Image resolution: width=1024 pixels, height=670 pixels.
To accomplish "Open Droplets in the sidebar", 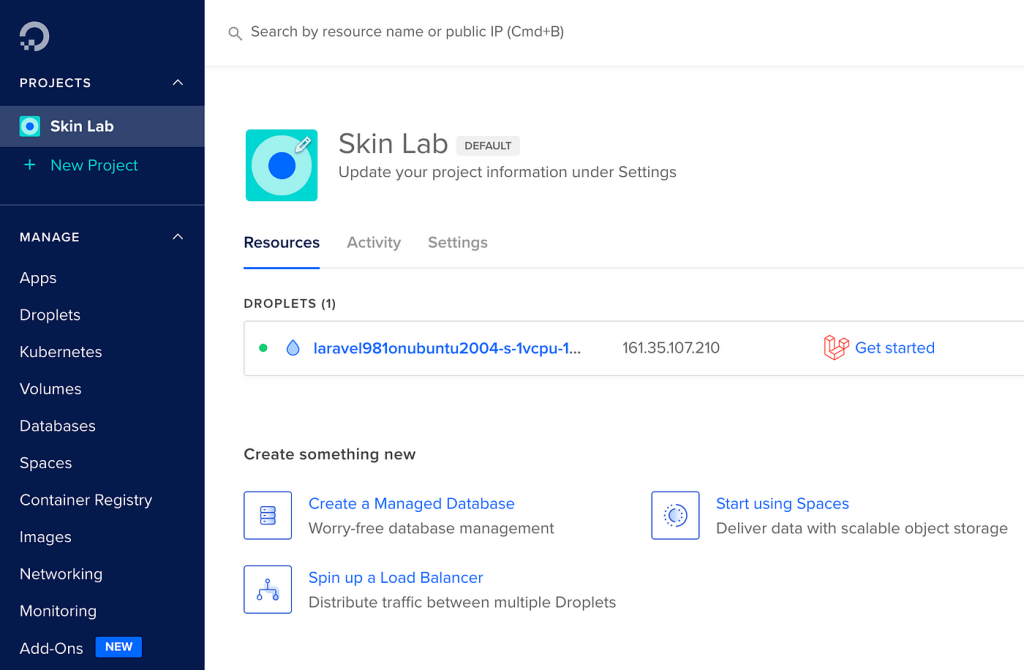I will tap(50, 315).
